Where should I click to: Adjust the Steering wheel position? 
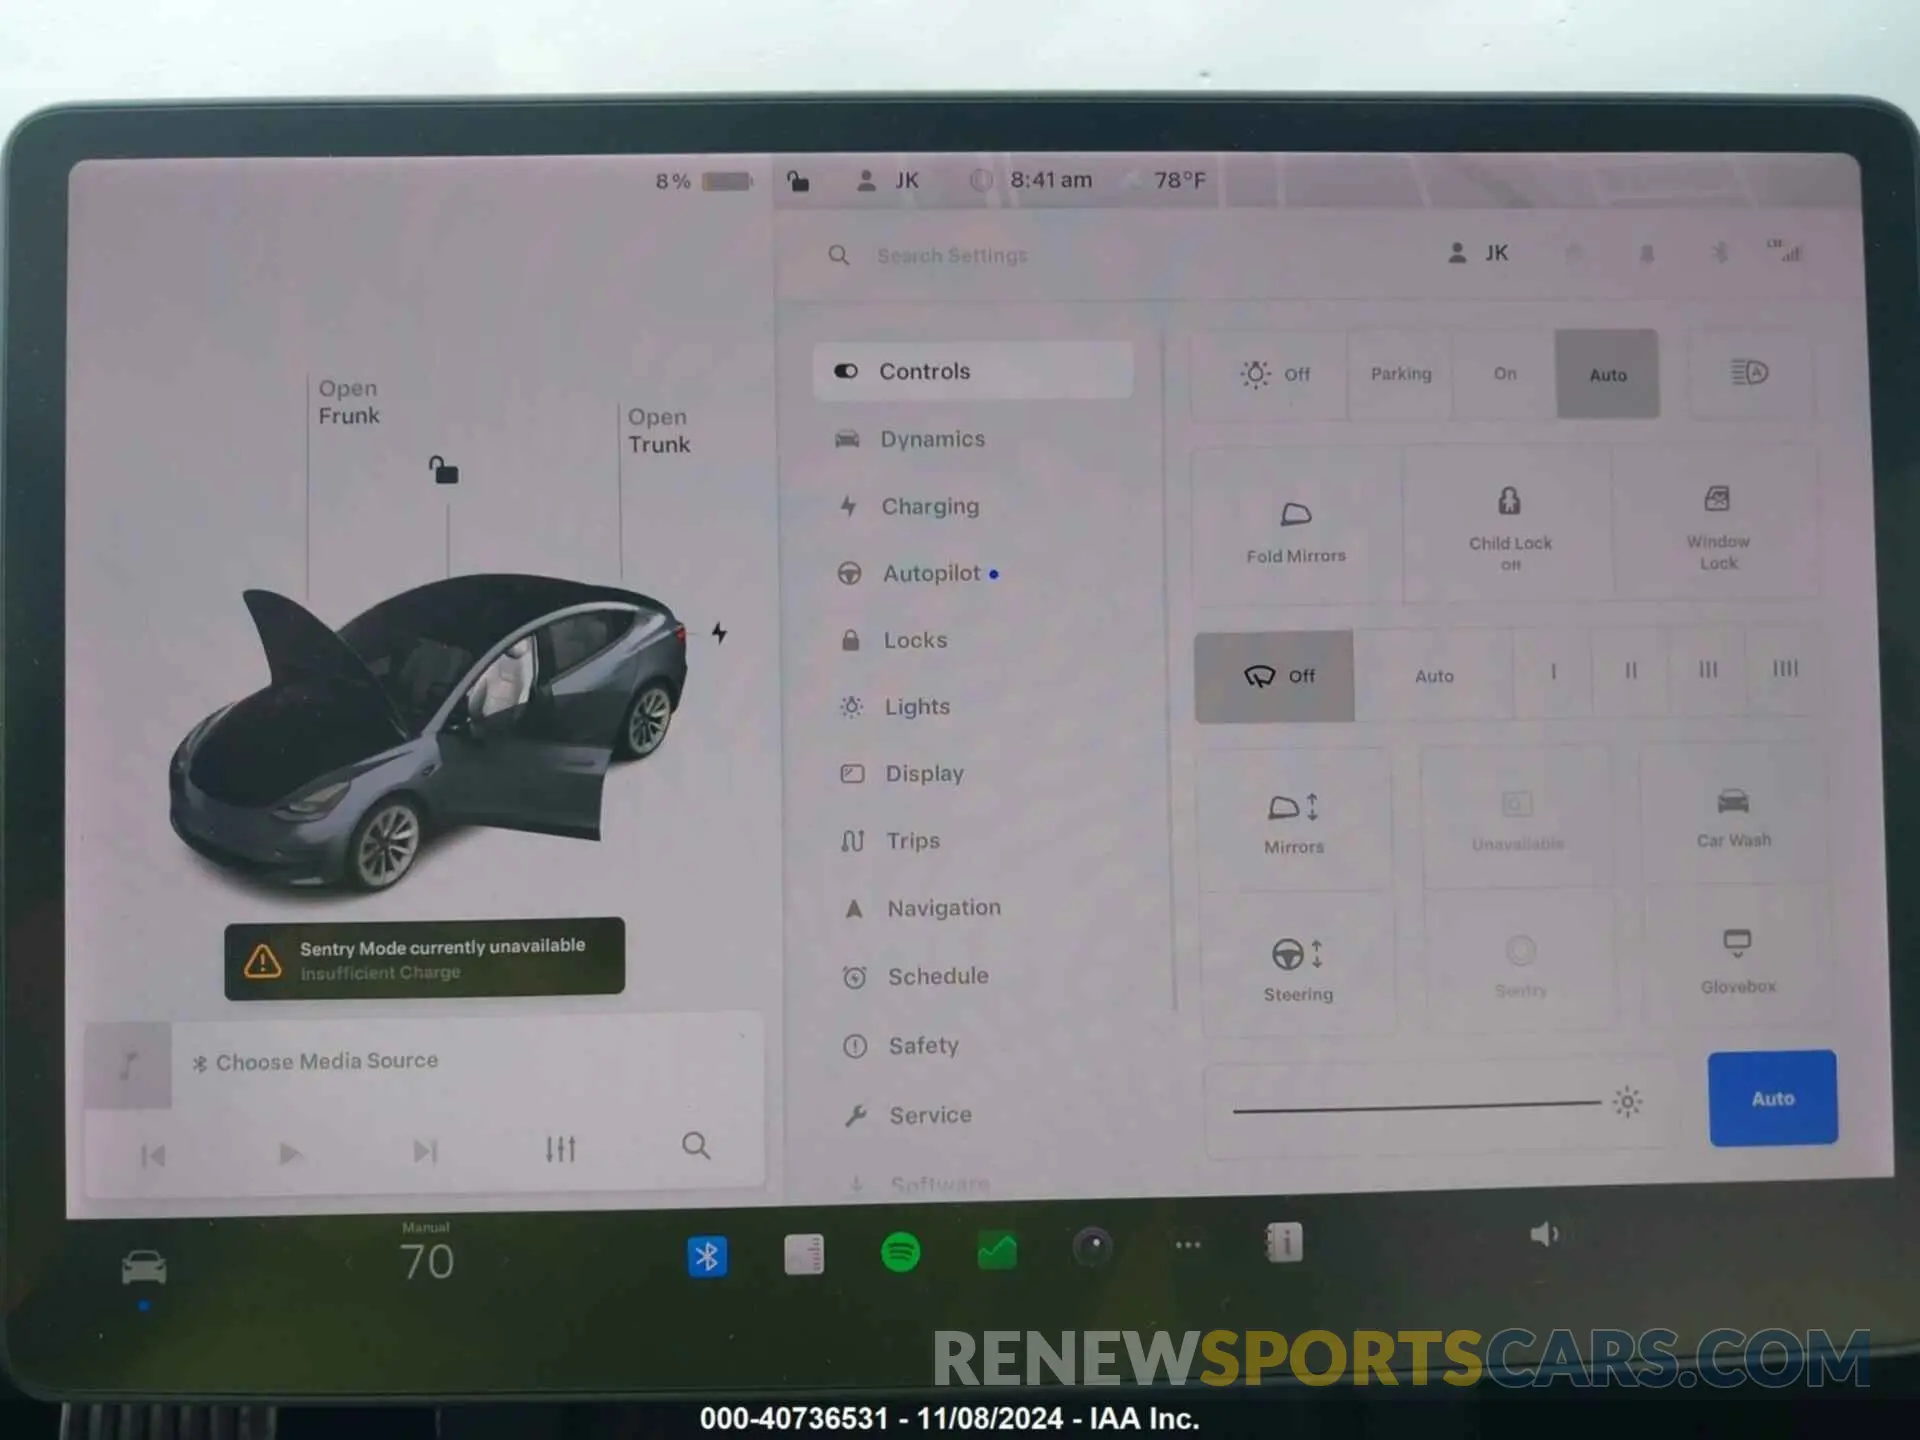coord(1297,968)
